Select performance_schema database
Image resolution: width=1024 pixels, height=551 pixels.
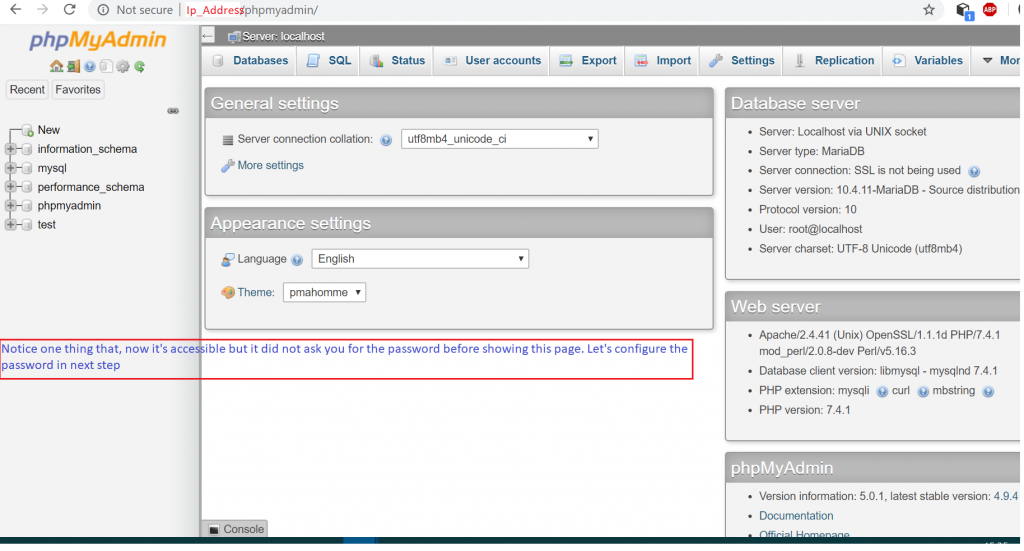click(x=91, y=187)
